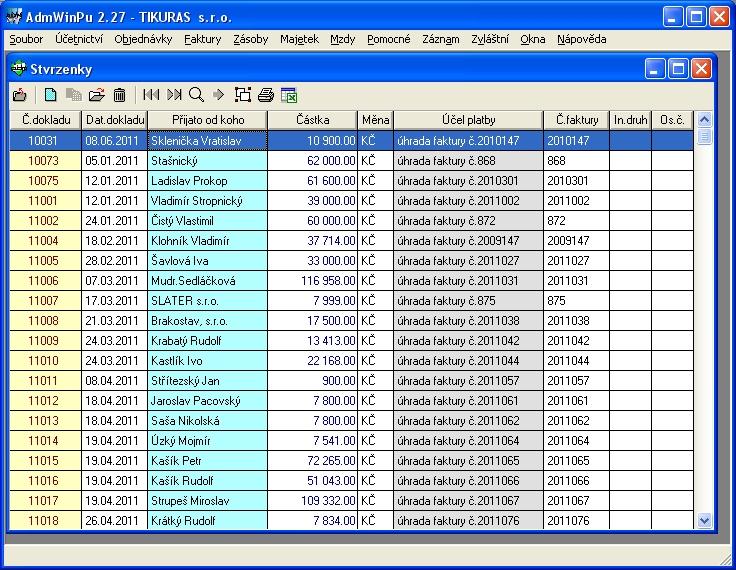Click the Os.č. column header
Screen dimensions: 736x570
click(x=672, y=120)
